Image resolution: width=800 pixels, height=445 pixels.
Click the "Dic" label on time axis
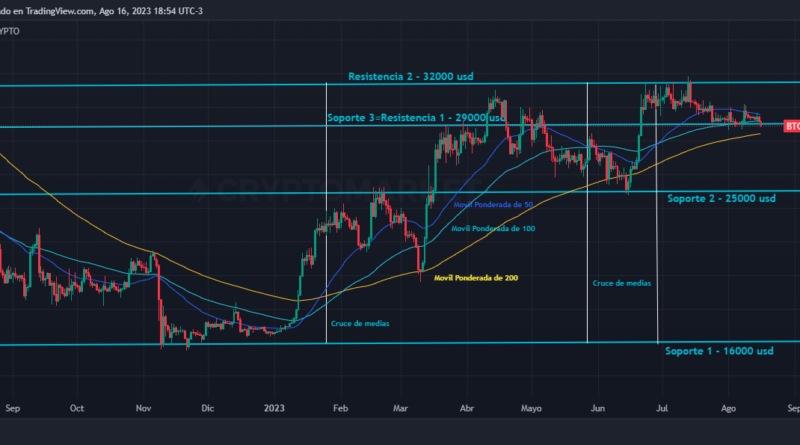[x=208, y=408]
